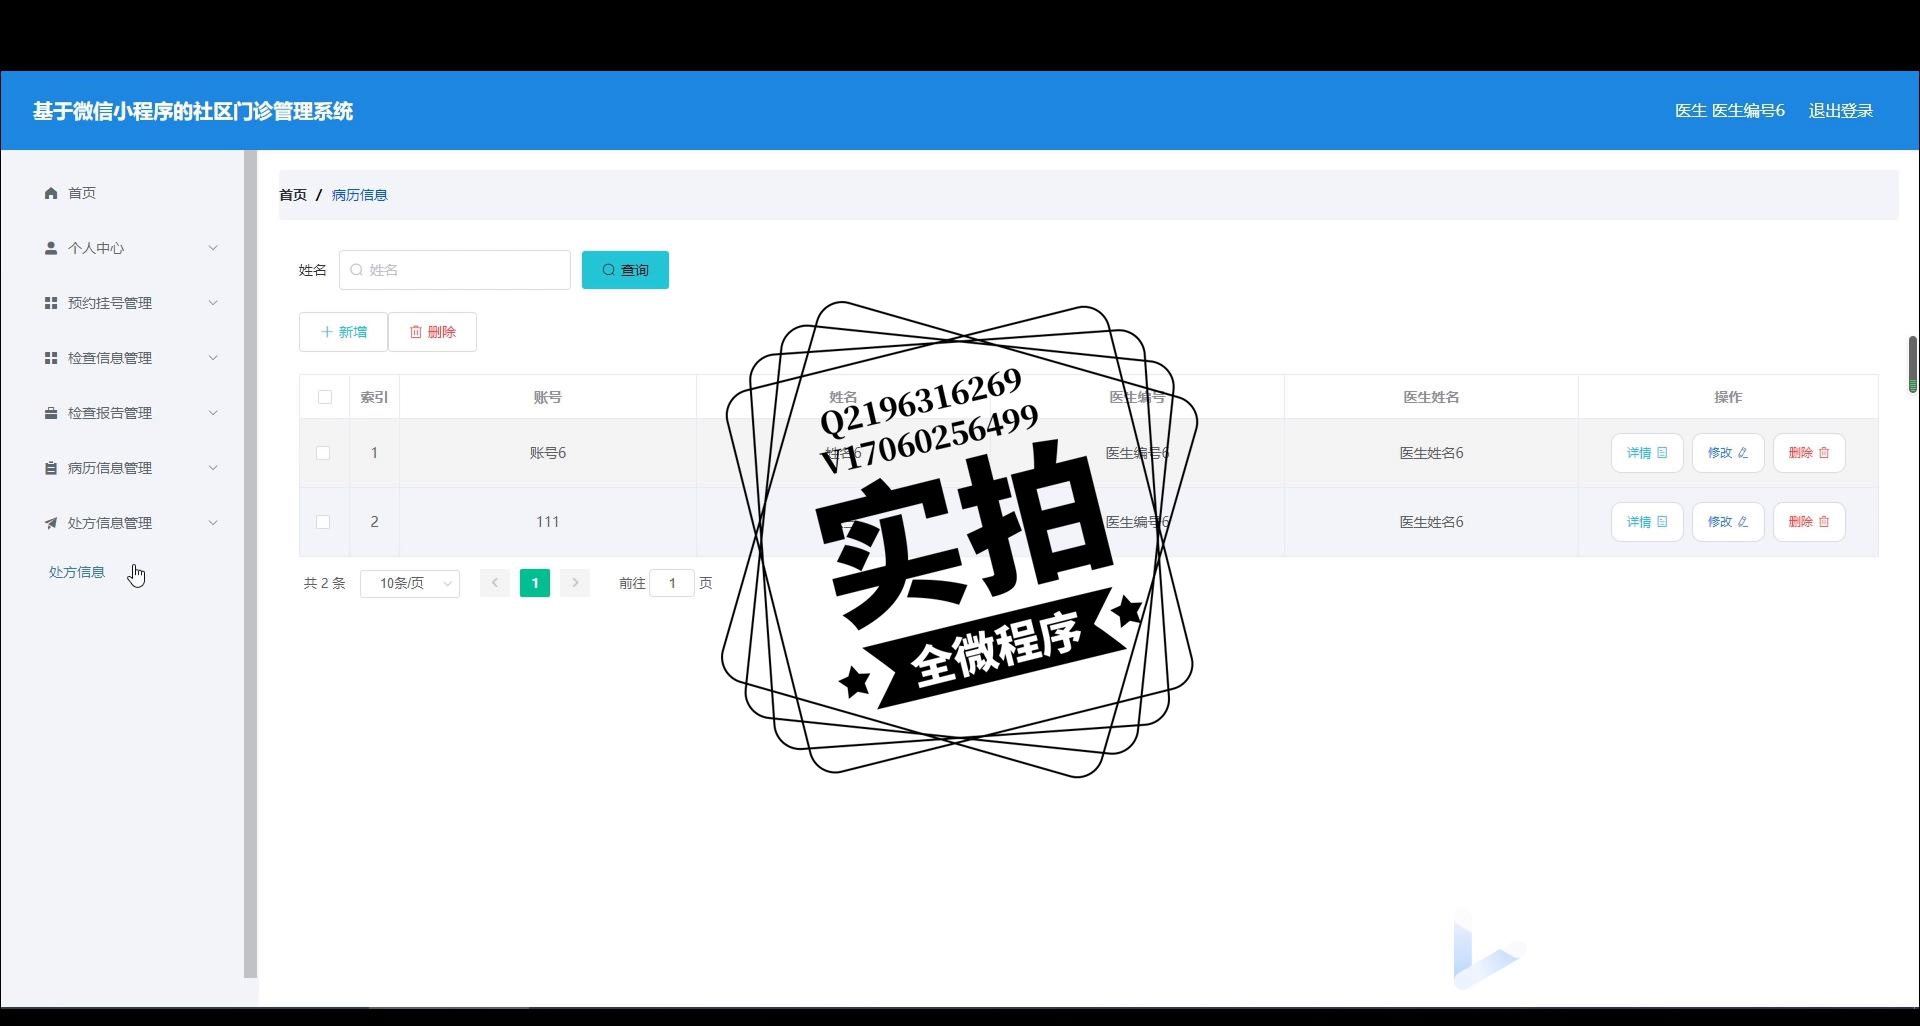Go to previous page arrow
The height and width of the screenshot is (1026, 1920).
[494, 583]
